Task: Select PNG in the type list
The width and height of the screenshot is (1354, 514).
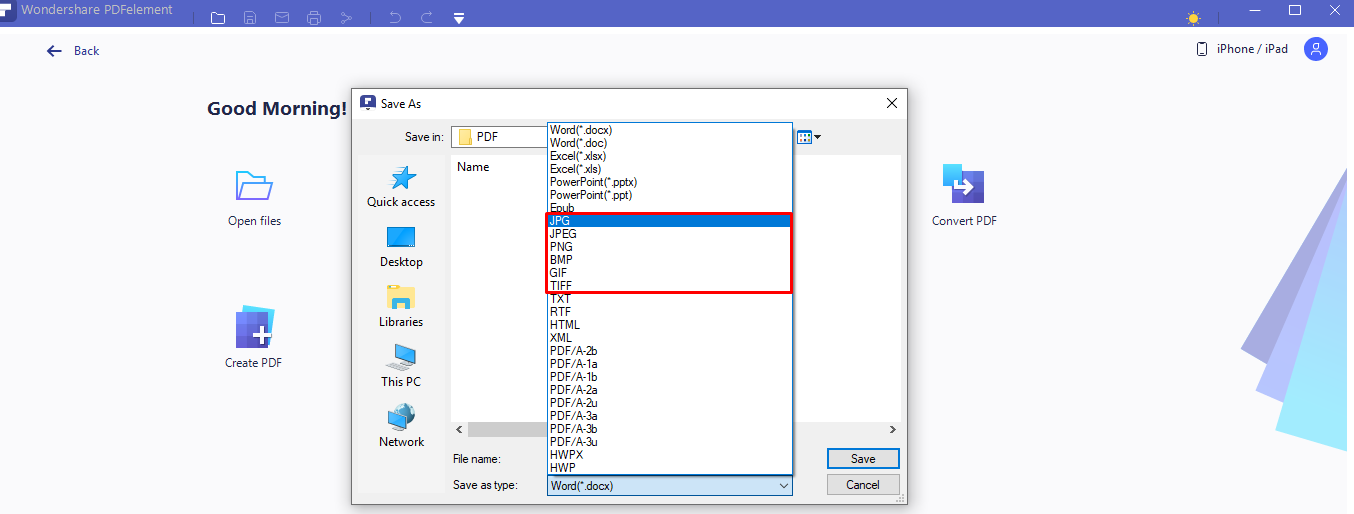Action: click(x=670, y=247)
